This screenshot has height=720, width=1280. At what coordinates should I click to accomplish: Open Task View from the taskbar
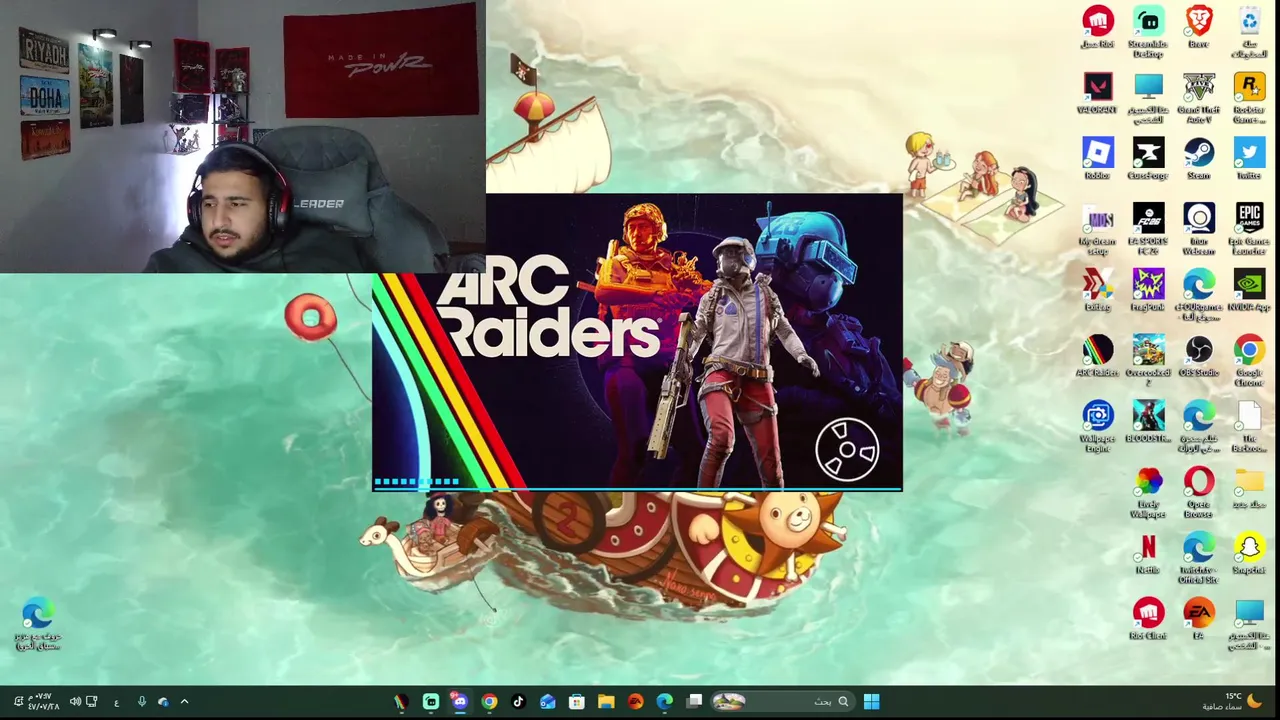pos(694,702)
